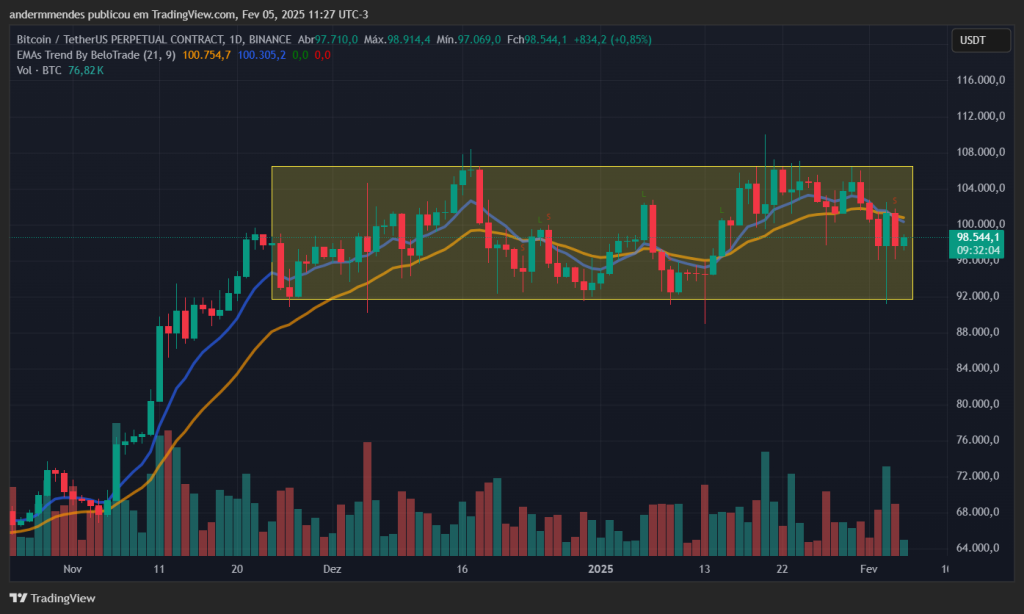Click the TradingView logo at the bottom
The height and width of the screenshot is (614, 1024).
(52, 598)
